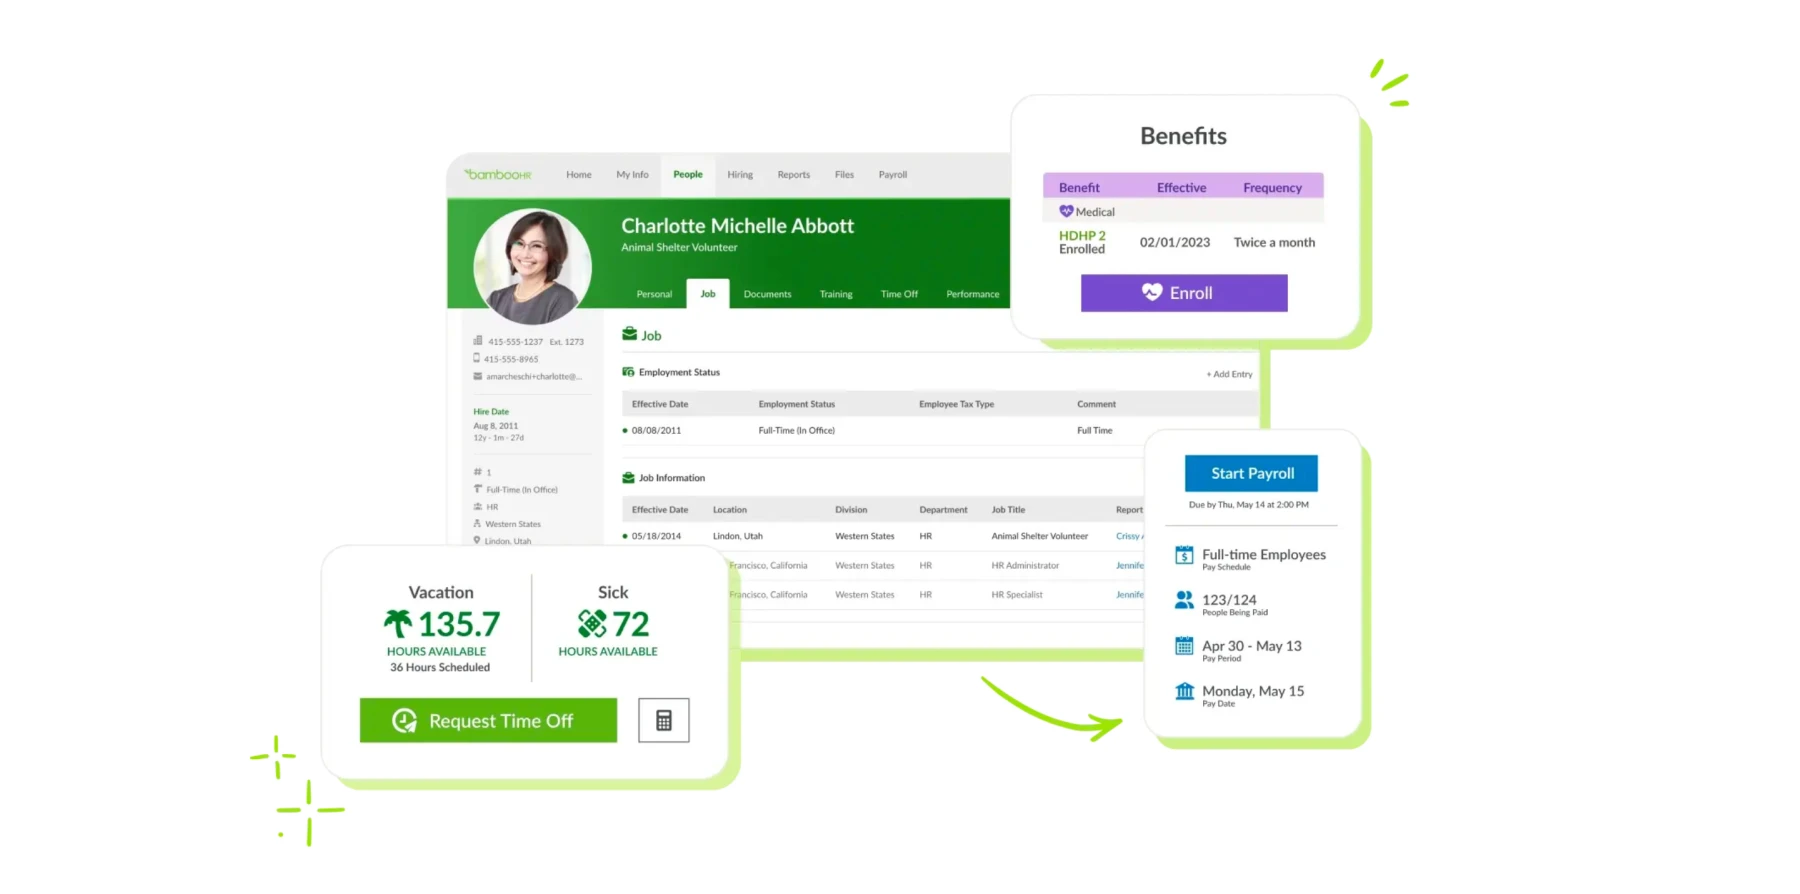Click the email envelope icon in sidebar

coord(478,376)
